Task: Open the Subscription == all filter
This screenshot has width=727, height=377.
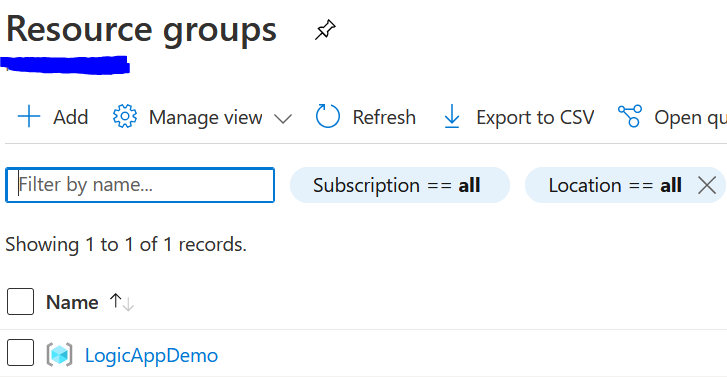Action: (400, 185)
